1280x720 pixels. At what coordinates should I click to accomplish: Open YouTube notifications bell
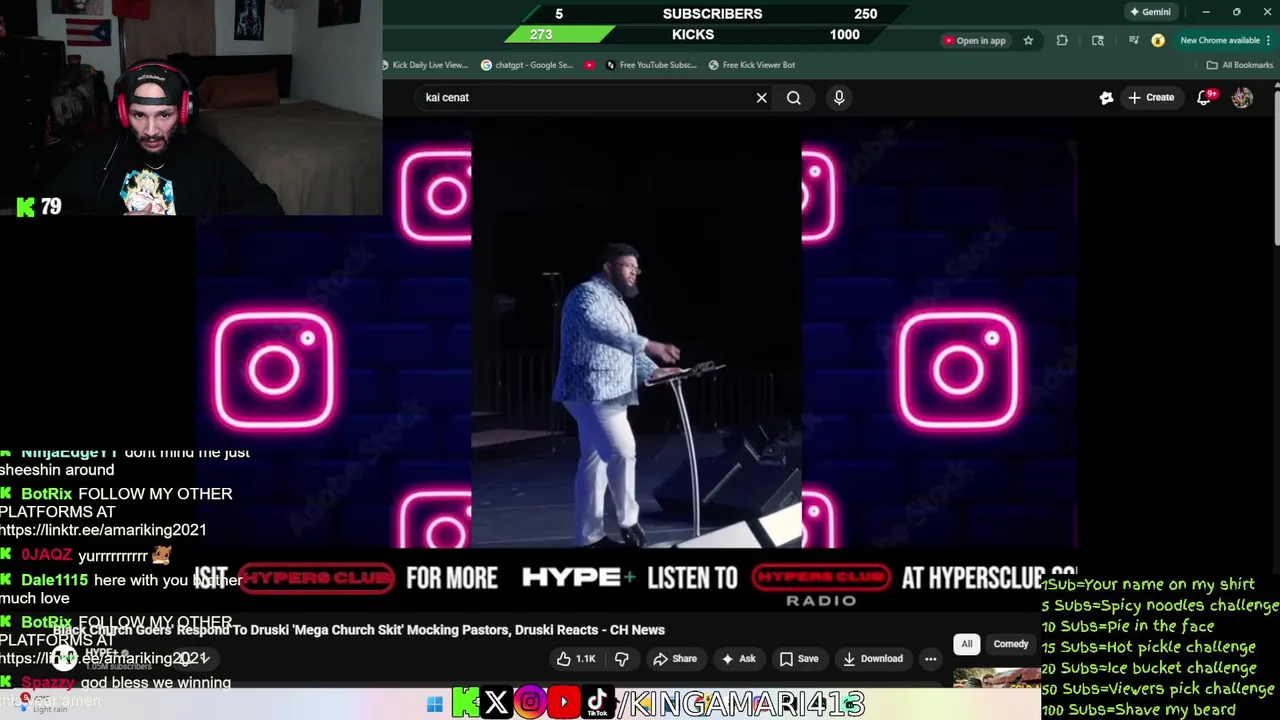click(1205, 97)
